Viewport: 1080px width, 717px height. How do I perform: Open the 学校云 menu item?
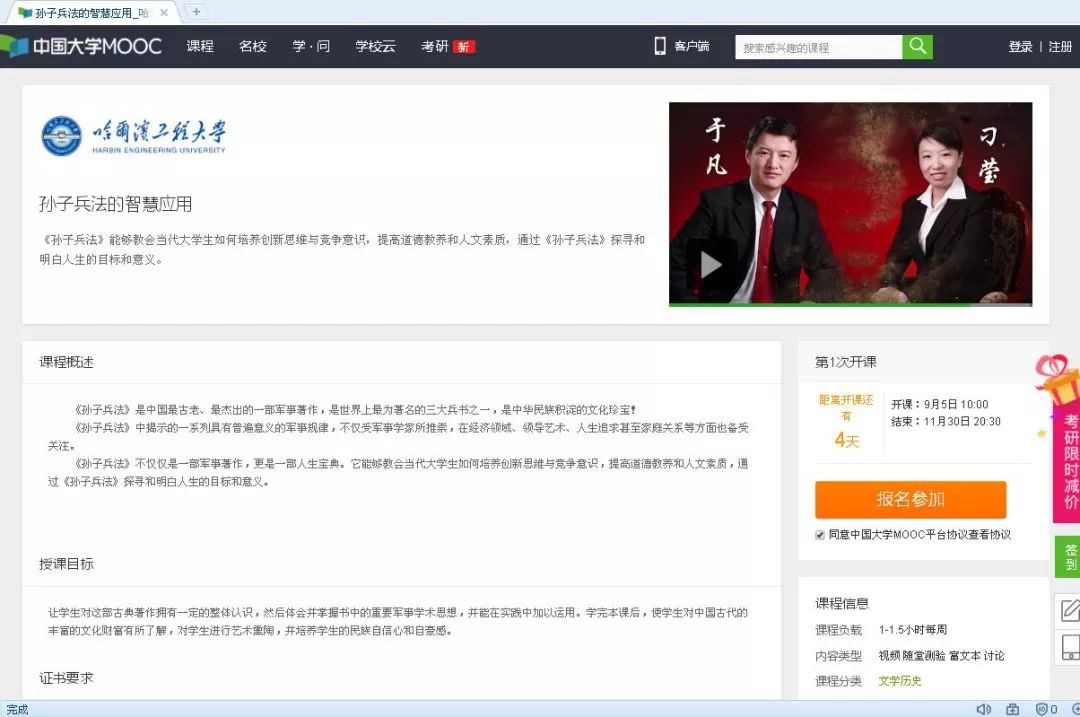375,46
